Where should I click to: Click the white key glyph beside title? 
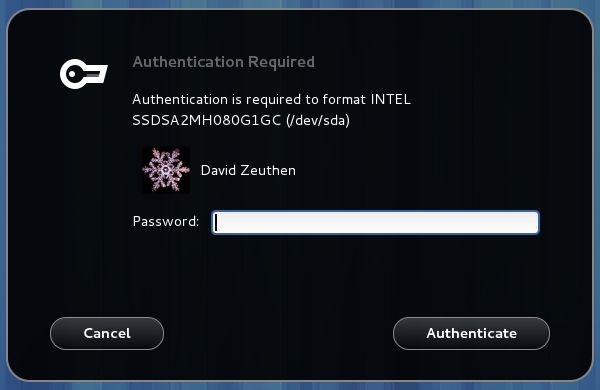pyautogui.click(x=84, y=74)
